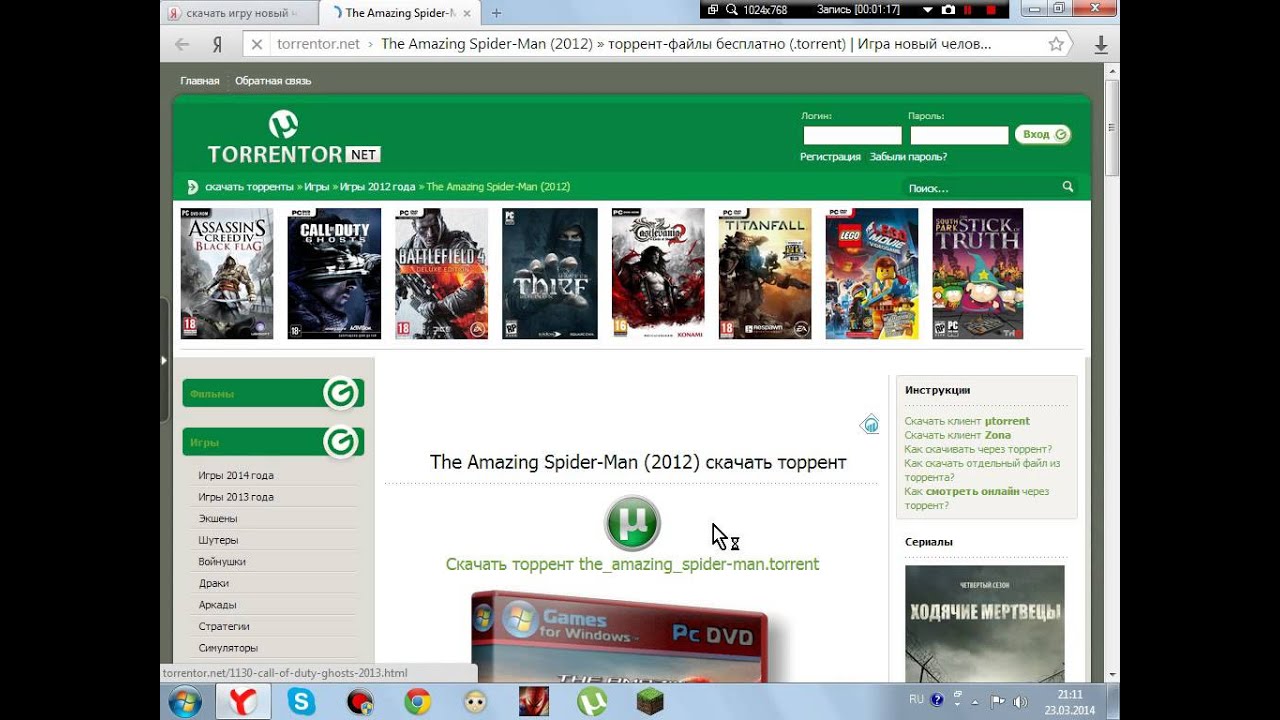This screenshot has height=720, width=1280.
Task: Click 'Как смотреть онлайн через торрент?' link
Action: 977,498
